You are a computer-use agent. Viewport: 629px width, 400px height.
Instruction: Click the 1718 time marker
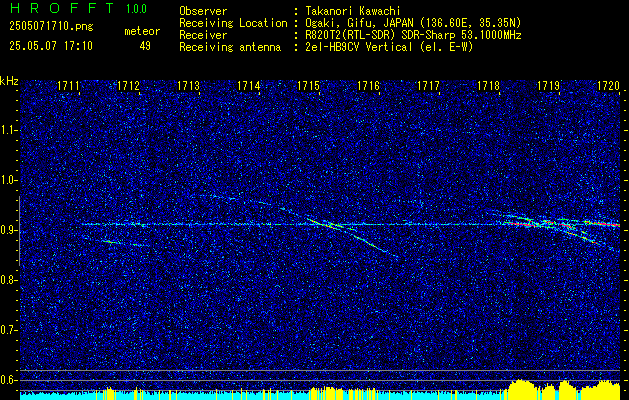point(489,85)
